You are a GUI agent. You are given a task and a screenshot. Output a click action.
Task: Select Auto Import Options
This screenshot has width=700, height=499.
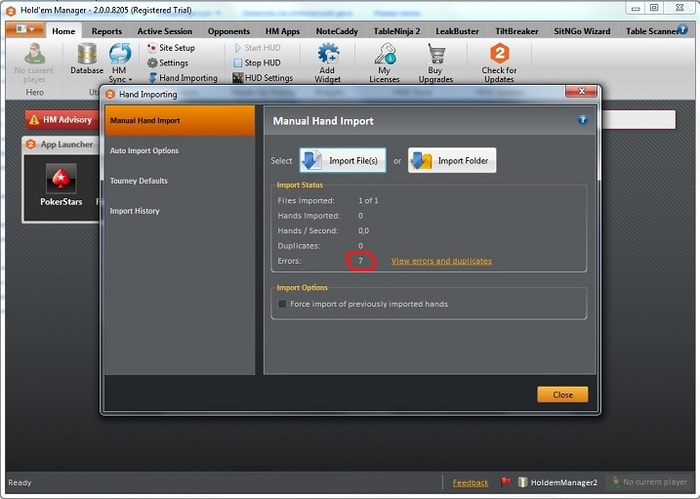(x=180, y=150)
